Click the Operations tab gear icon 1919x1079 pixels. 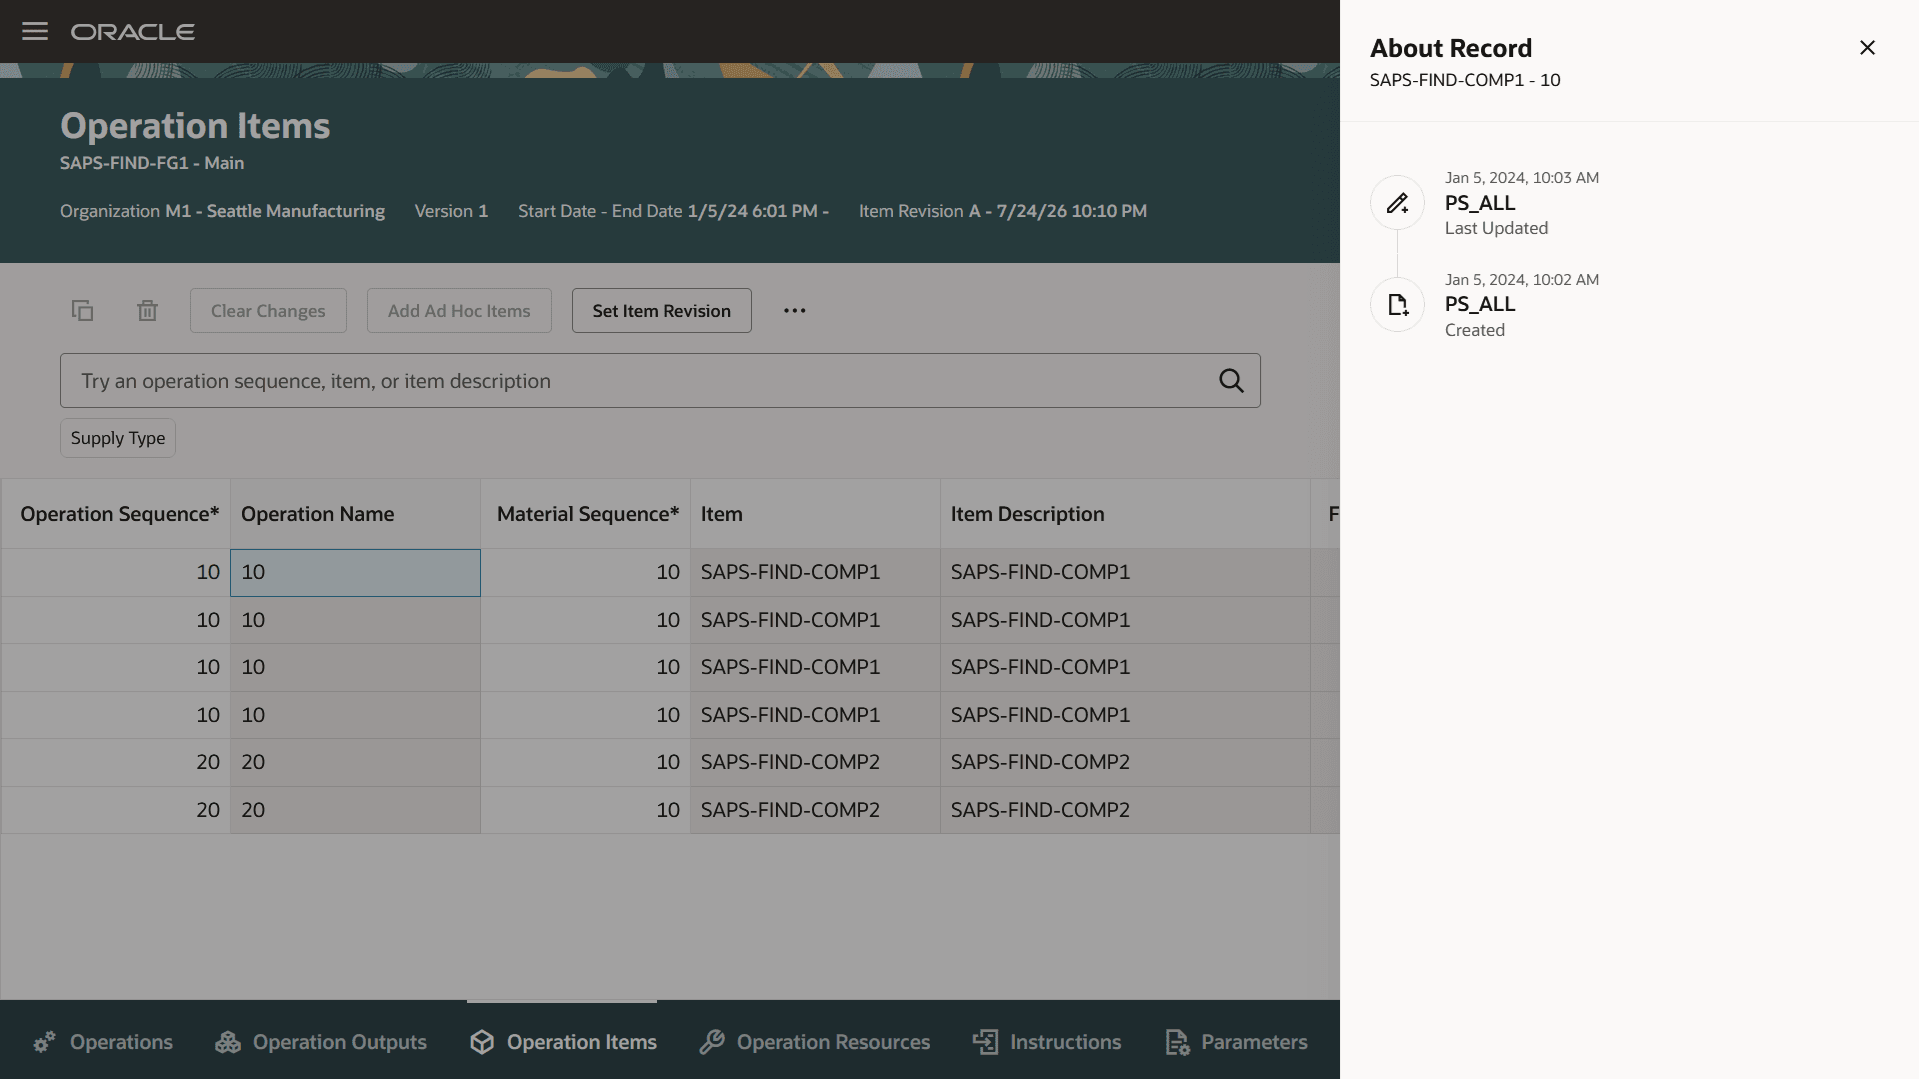(44, 1042)
